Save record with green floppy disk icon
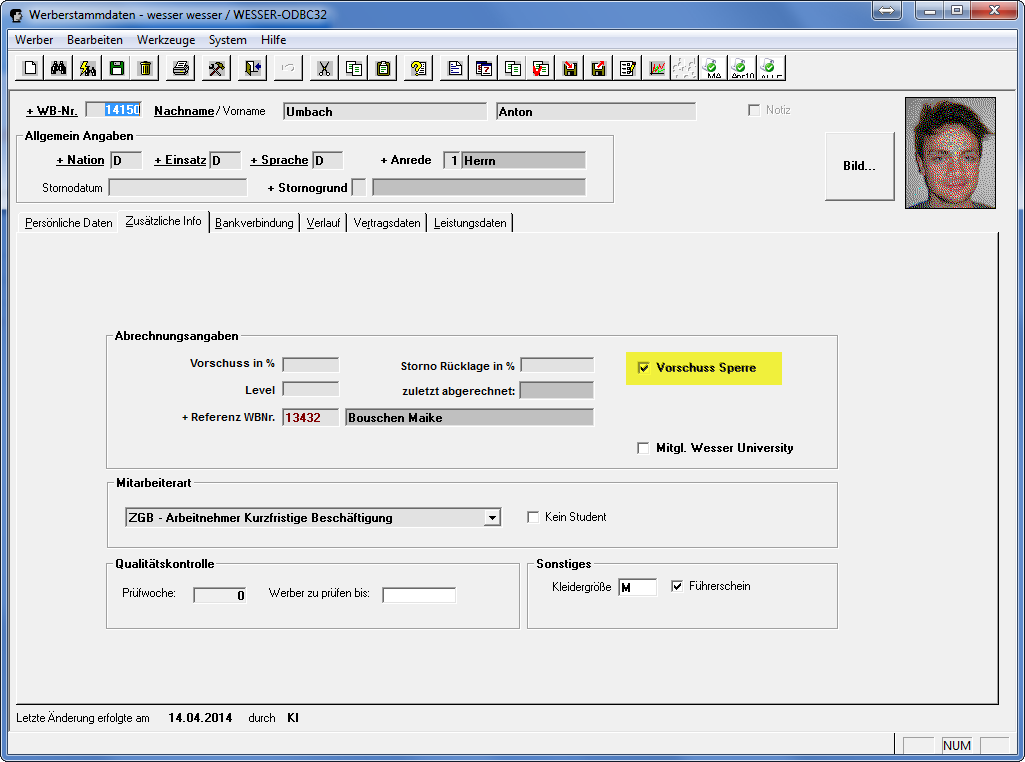Image resolution: width=1025 pixels, height=762 pixels. 117,68
